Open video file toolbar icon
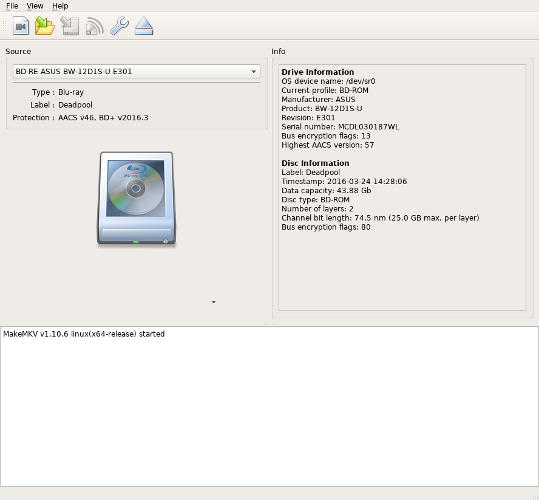 (x=21, y=26)
